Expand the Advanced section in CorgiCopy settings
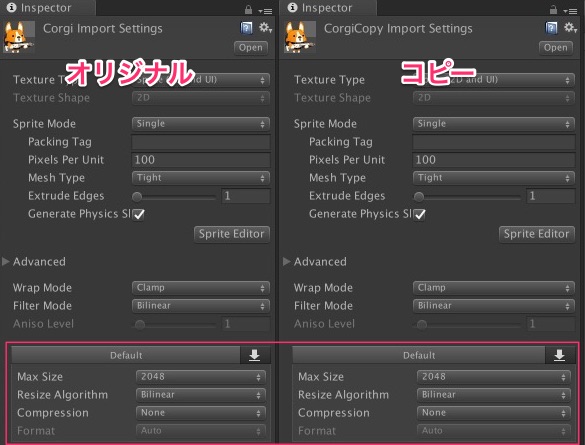Viewport: 585px width, 445px height. point(287,261)
